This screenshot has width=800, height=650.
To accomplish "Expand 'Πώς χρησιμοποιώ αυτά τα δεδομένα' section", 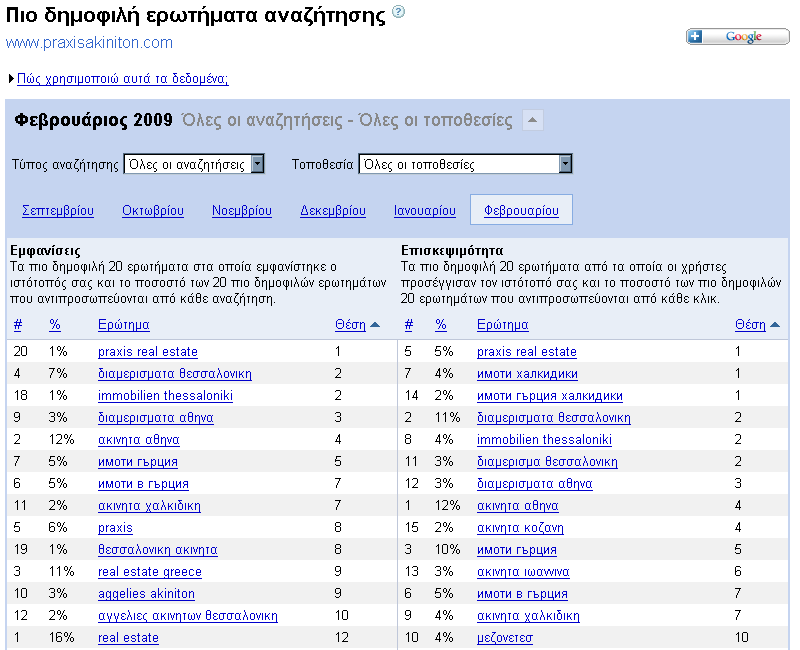I will (x=122, y=79).
